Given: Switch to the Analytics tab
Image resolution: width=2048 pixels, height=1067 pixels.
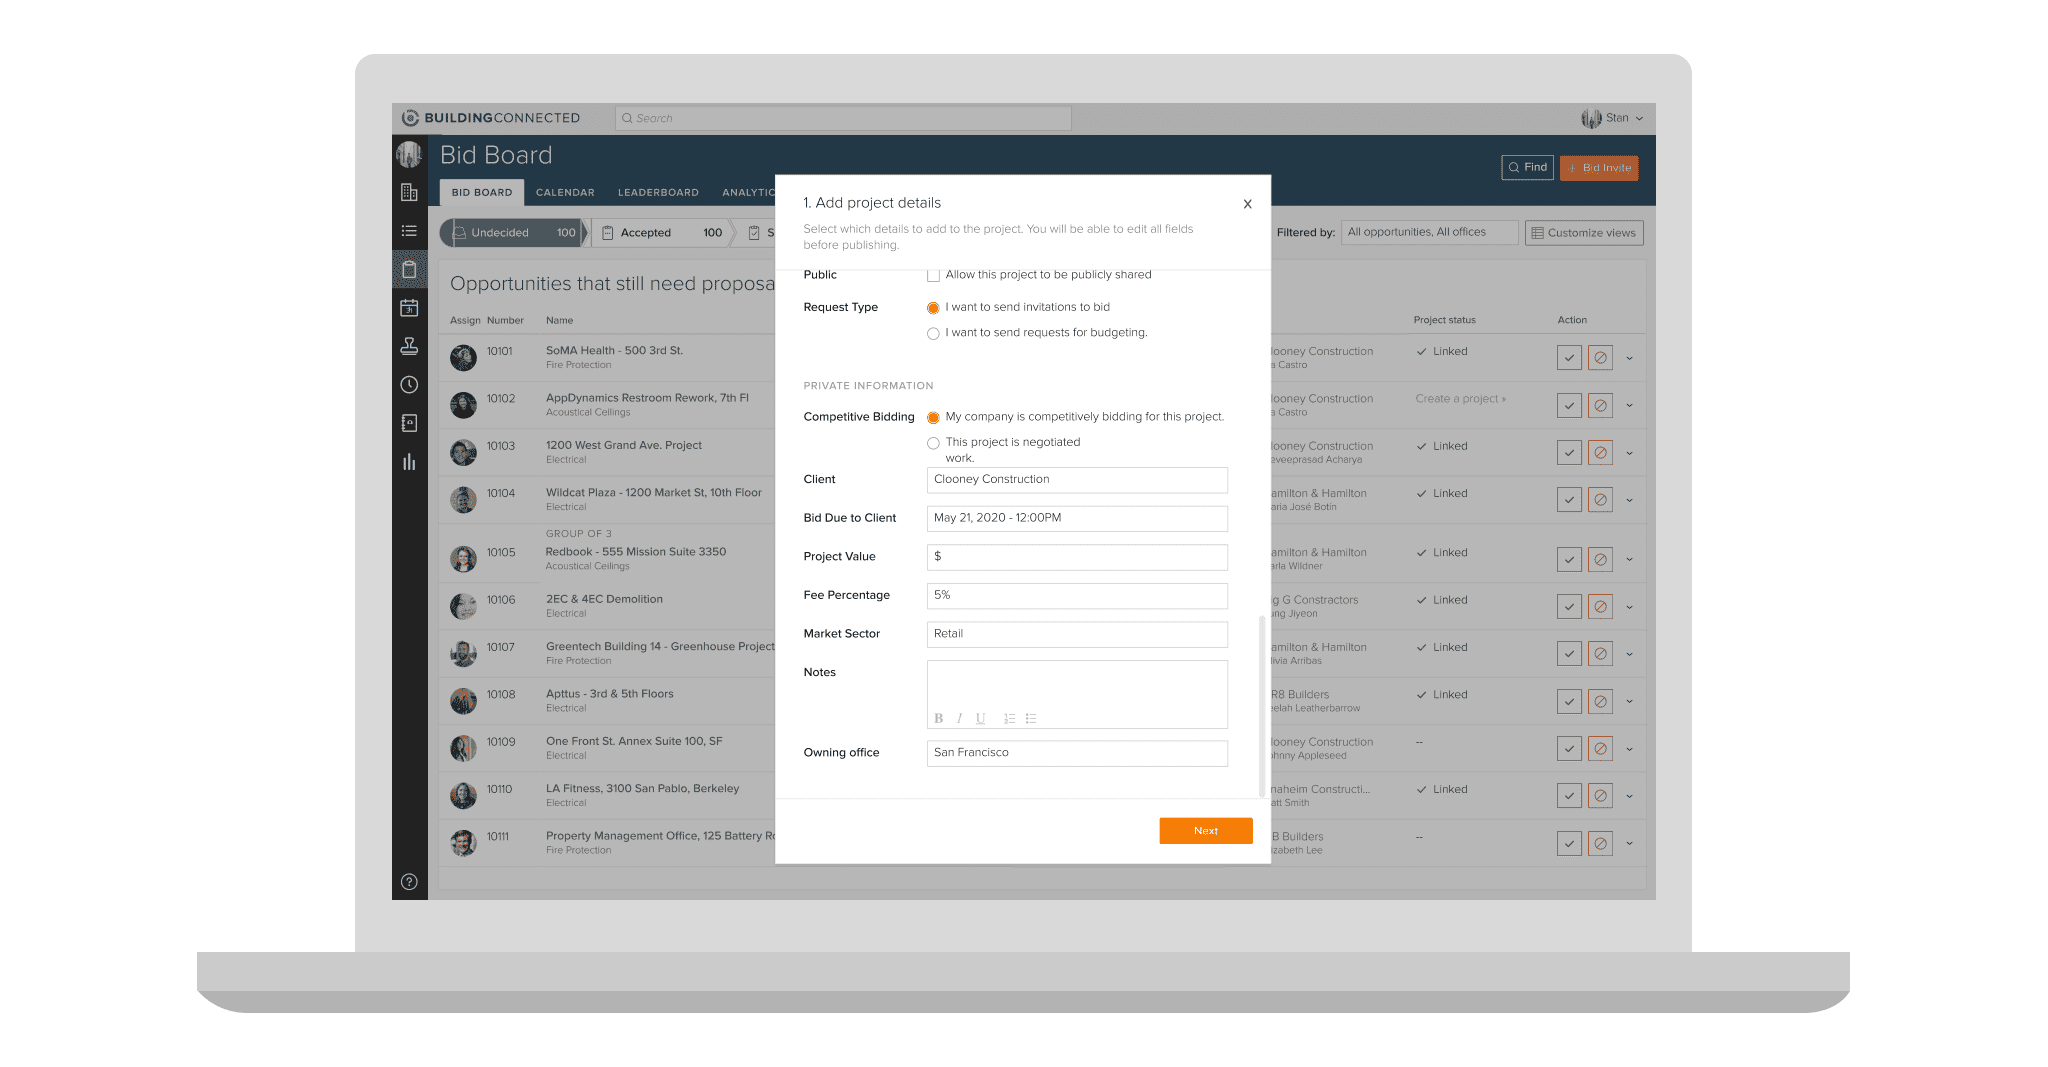Looking at the screenshot, I should coord(748,192).
